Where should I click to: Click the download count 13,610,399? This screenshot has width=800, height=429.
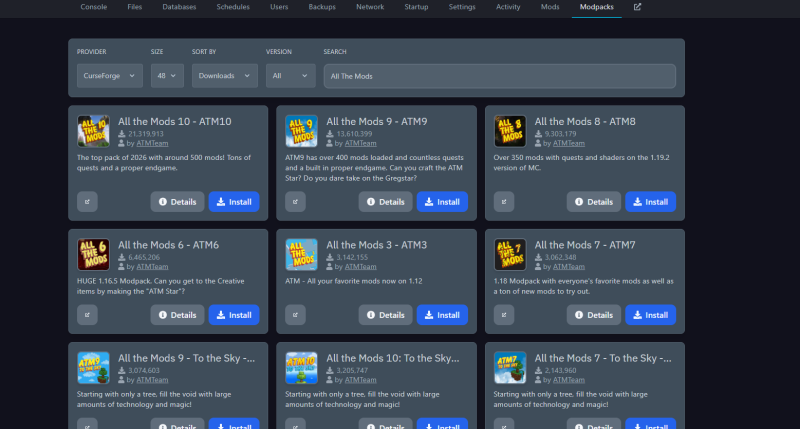coord(354,134)
